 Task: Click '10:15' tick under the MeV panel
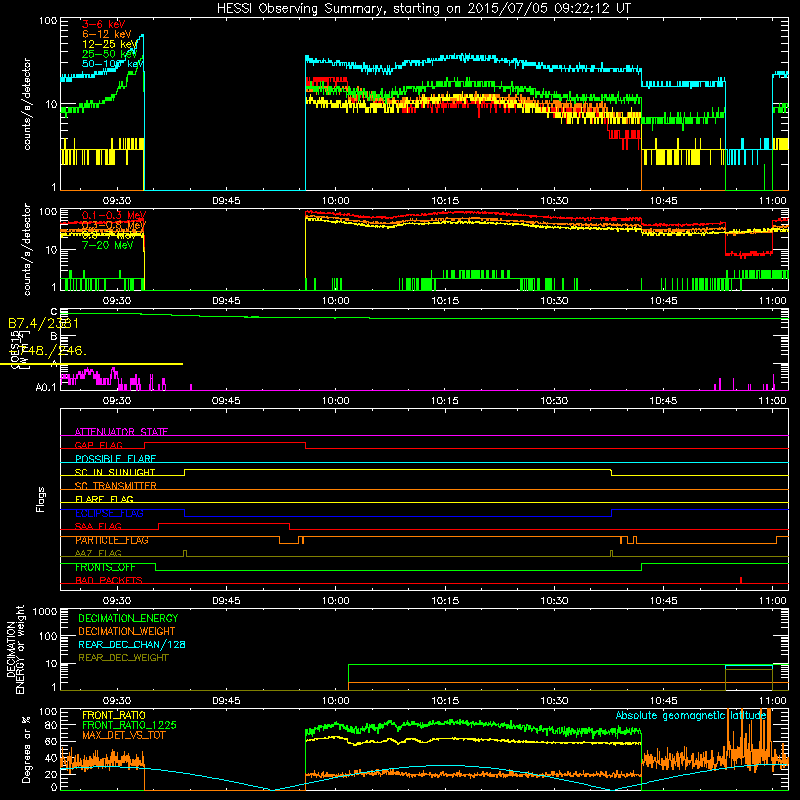point(445,301)
